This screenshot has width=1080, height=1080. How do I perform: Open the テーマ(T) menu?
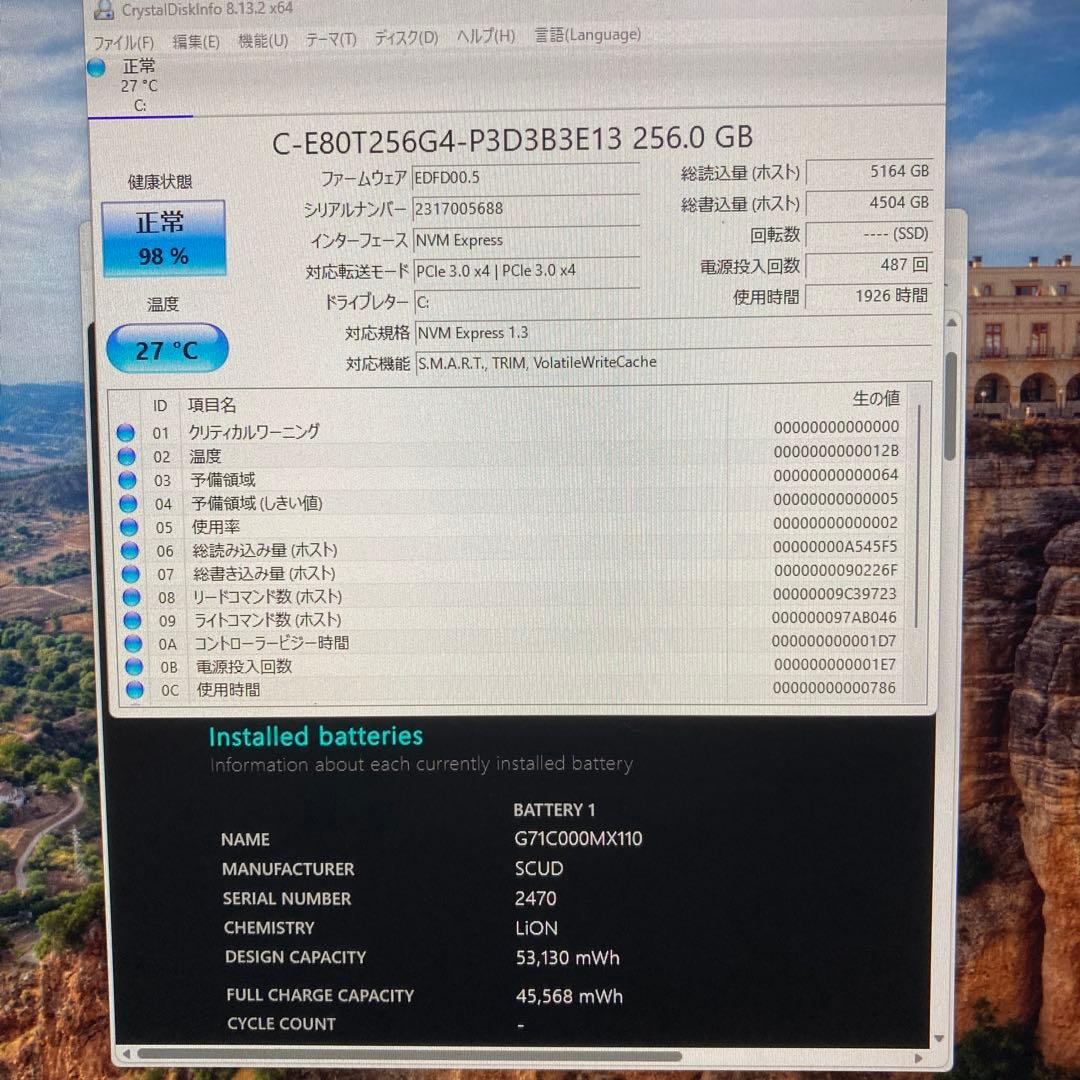coord(331,37)
